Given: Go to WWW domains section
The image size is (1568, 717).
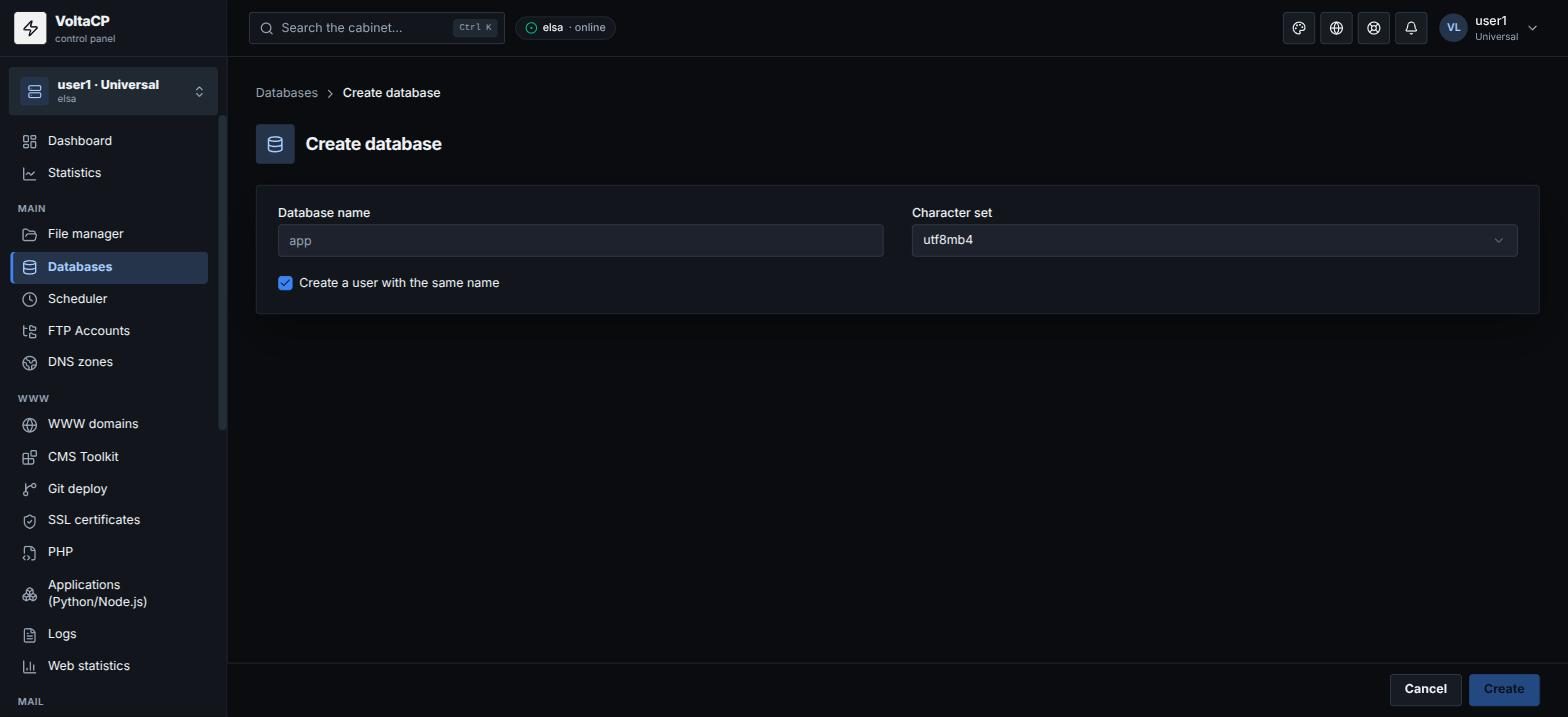Looking at the screenshot, I should coord(110,424).
